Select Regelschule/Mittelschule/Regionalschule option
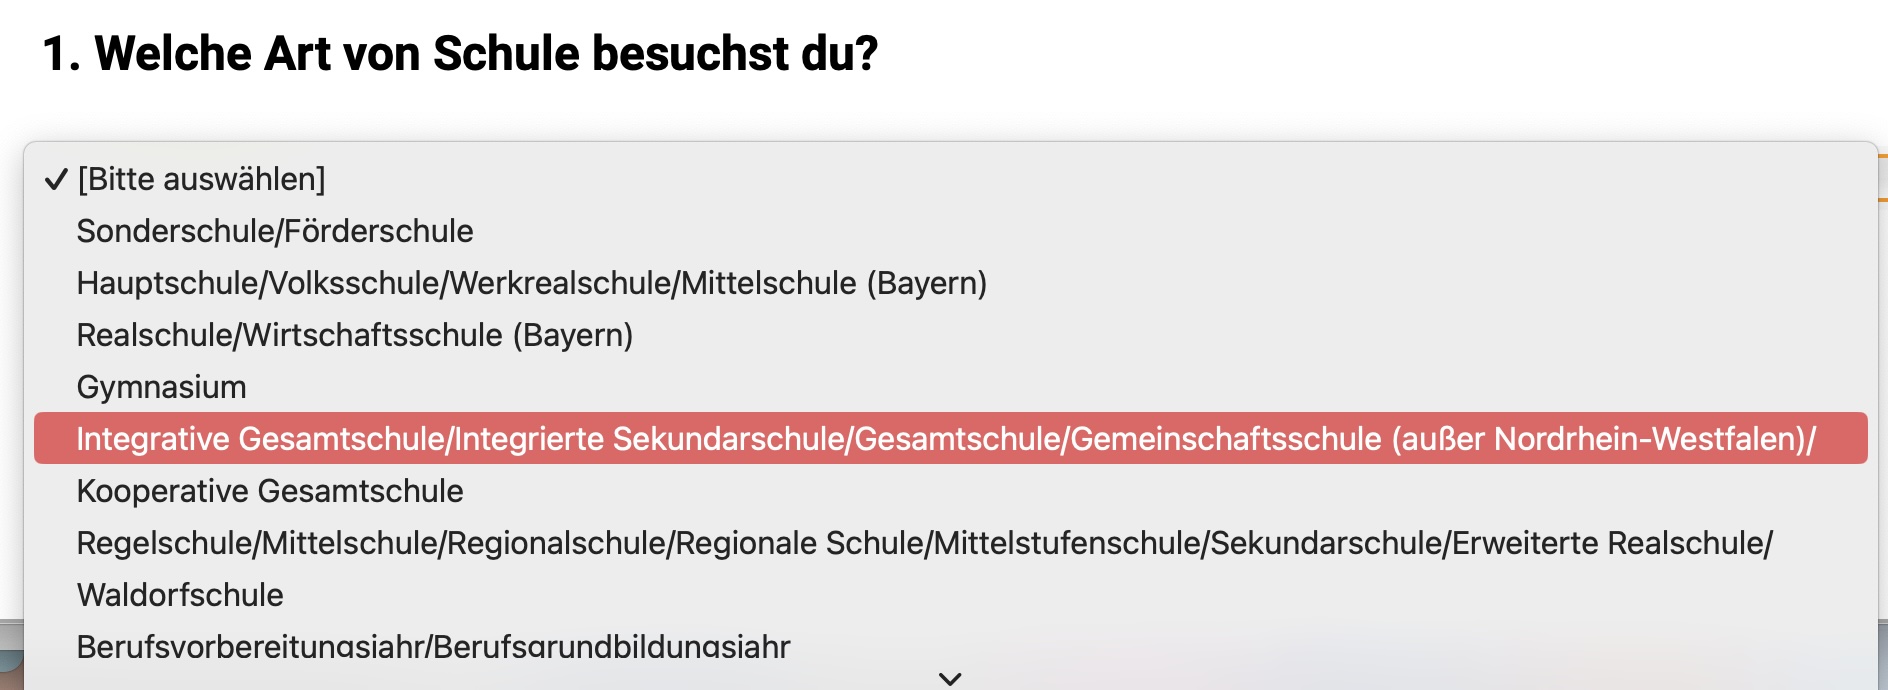1888x690 pixels. (950, 543)
